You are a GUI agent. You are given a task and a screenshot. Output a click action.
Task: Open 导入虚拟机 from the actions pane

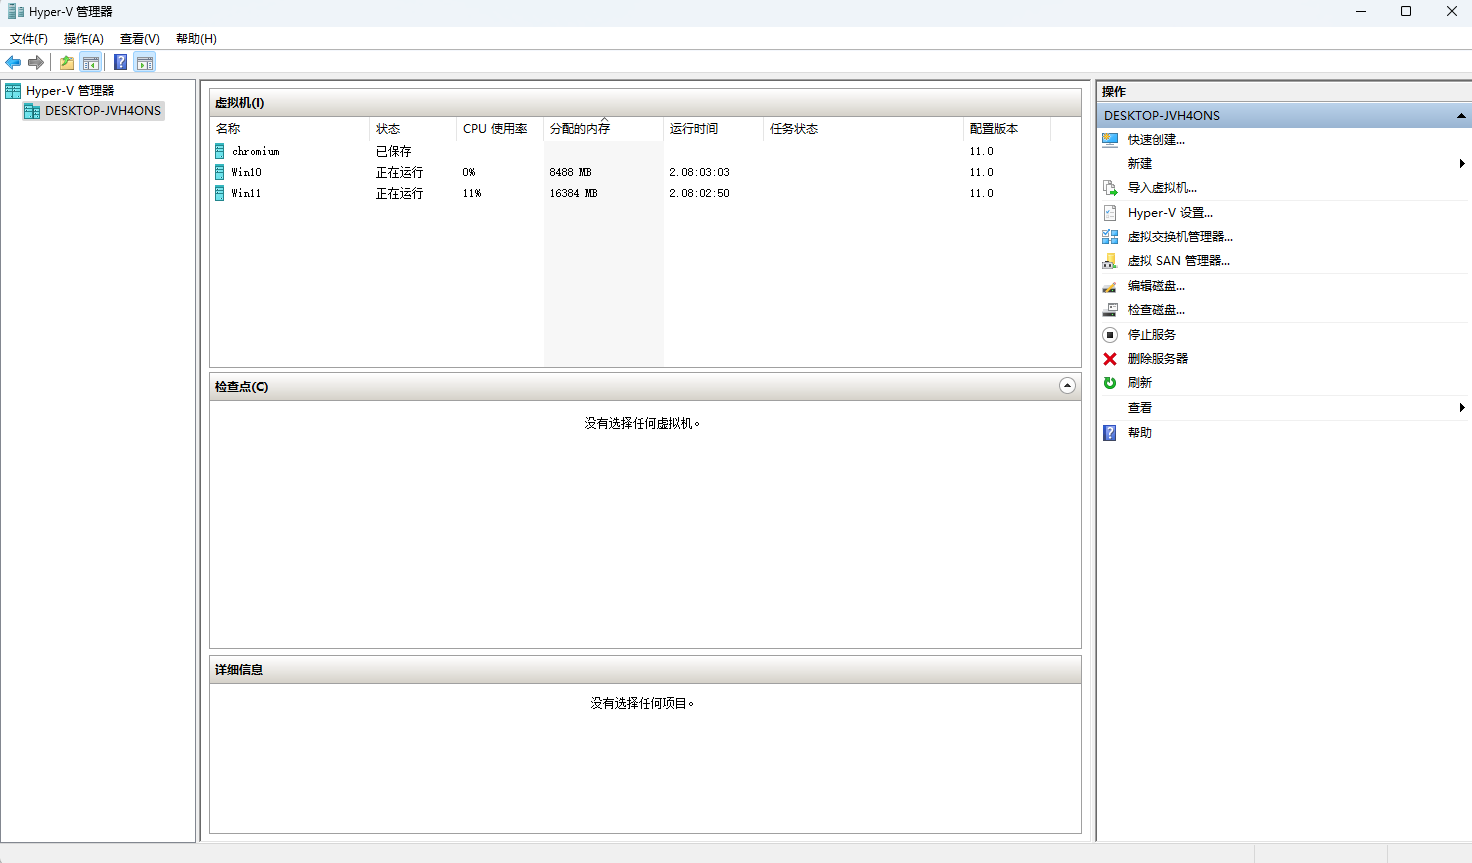click(1162, 188)
